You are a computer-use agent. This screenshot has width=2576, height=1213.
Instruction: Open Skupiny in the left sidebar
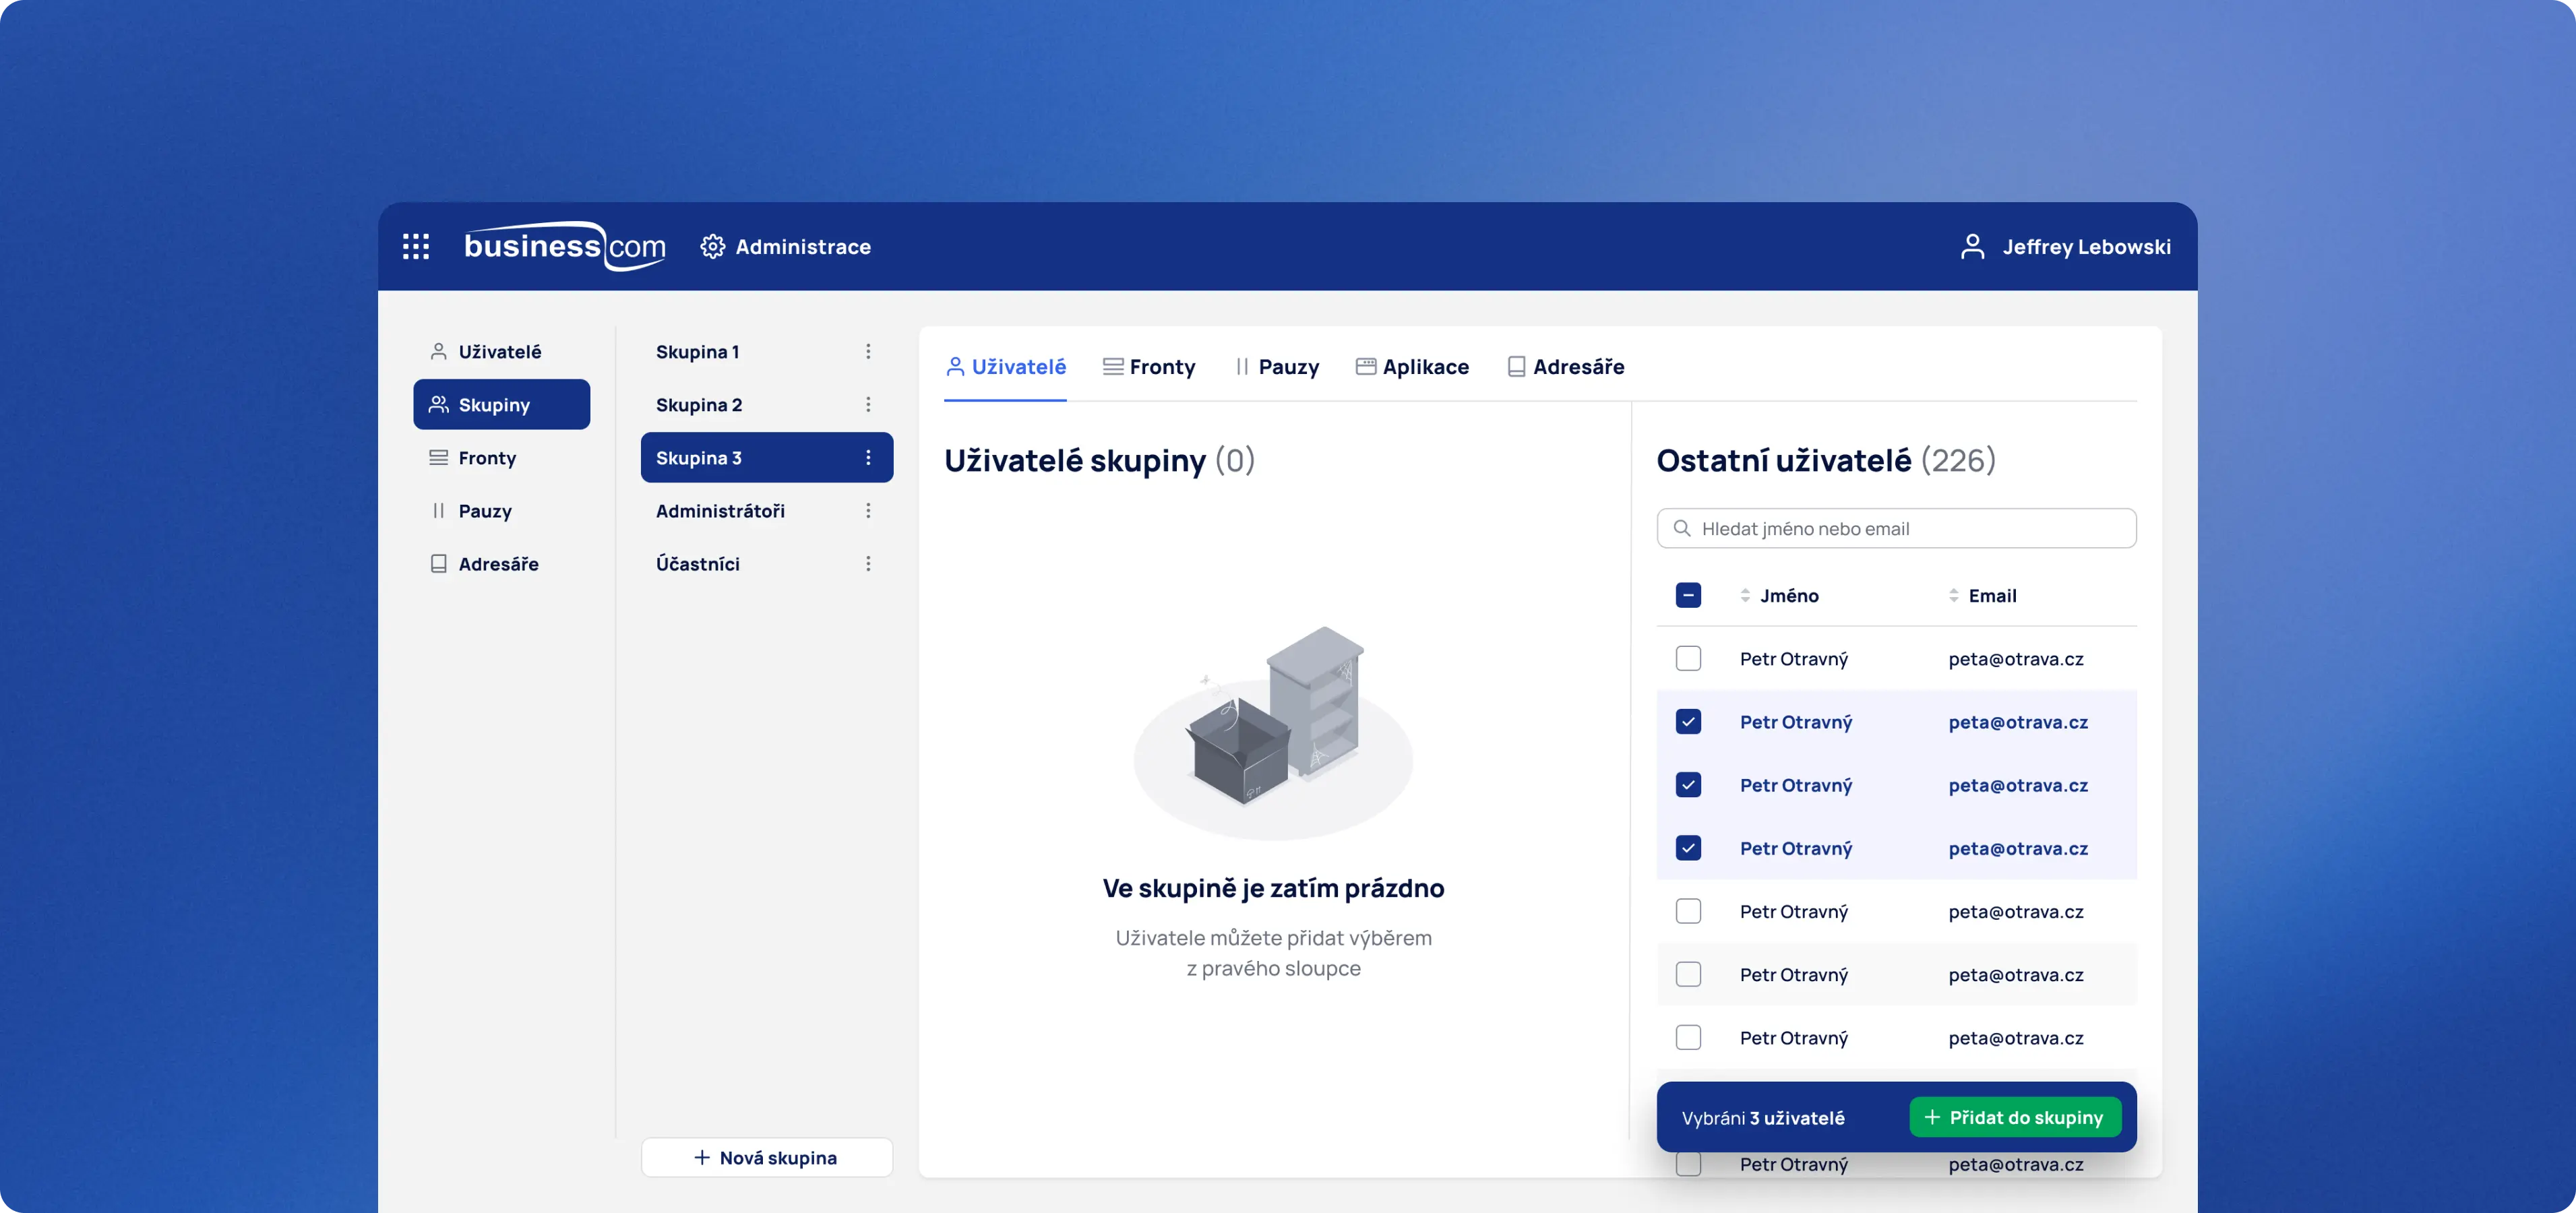[501, 405]
